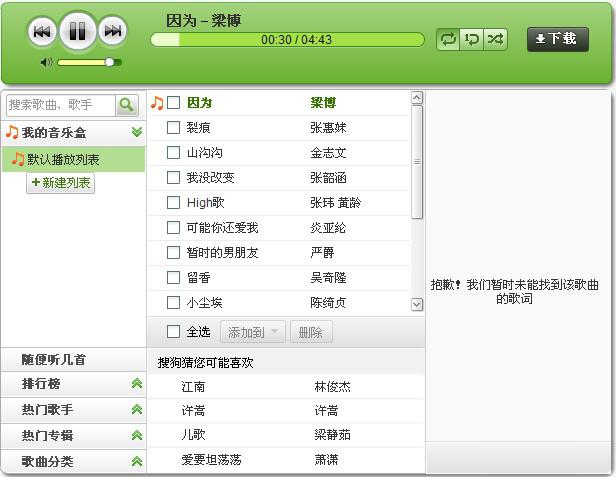
Task: Click recommended song 江南
Action: point(193,387)
